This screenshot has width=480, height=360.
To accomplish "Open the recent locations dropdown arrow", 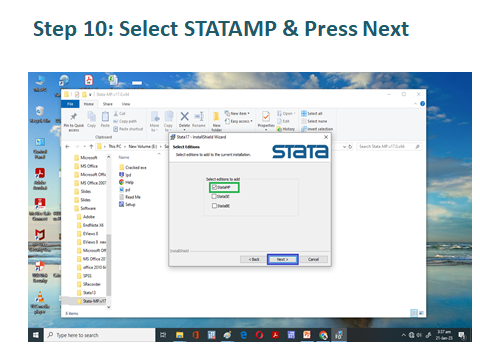I will pos(85,147).
